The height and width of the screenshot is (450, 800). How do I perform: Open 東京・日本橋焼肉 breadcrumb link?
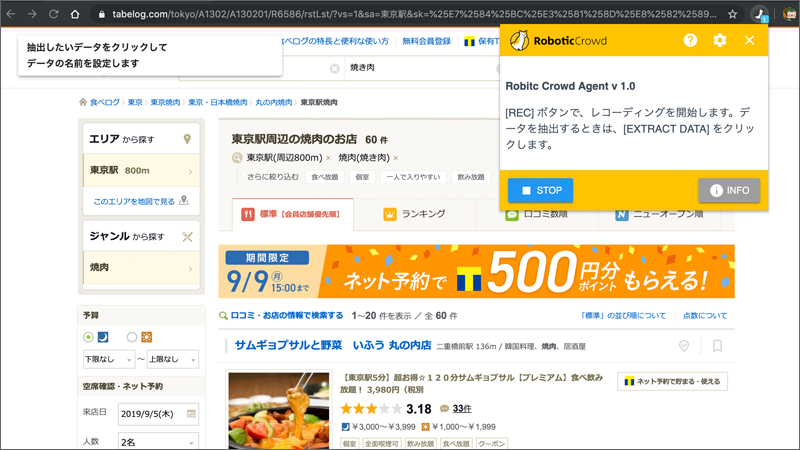pyautogui.click(x=217, y=103)
